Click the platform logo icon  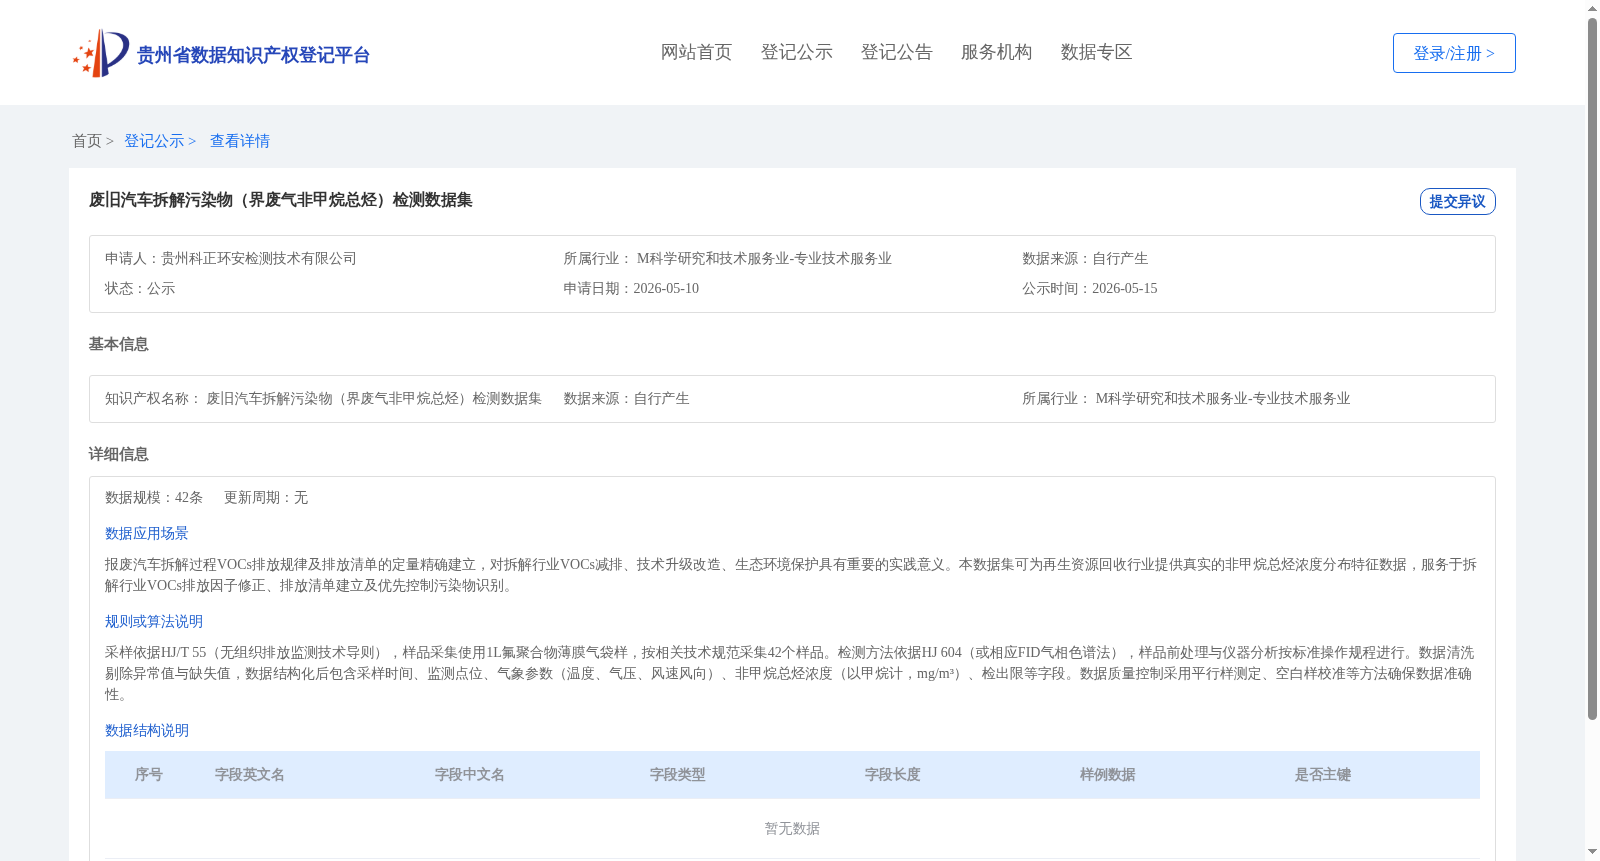[101, 53]
